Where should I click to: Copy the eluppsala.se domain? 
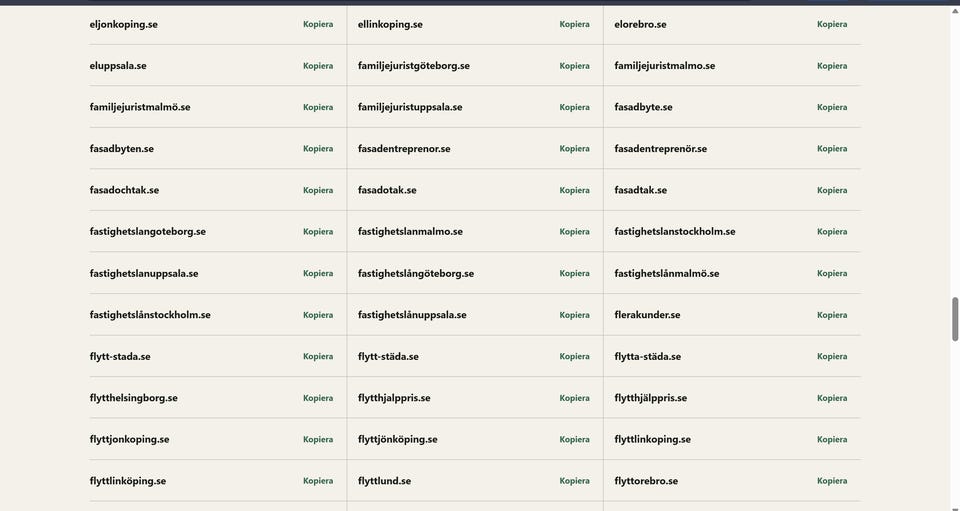318,65
